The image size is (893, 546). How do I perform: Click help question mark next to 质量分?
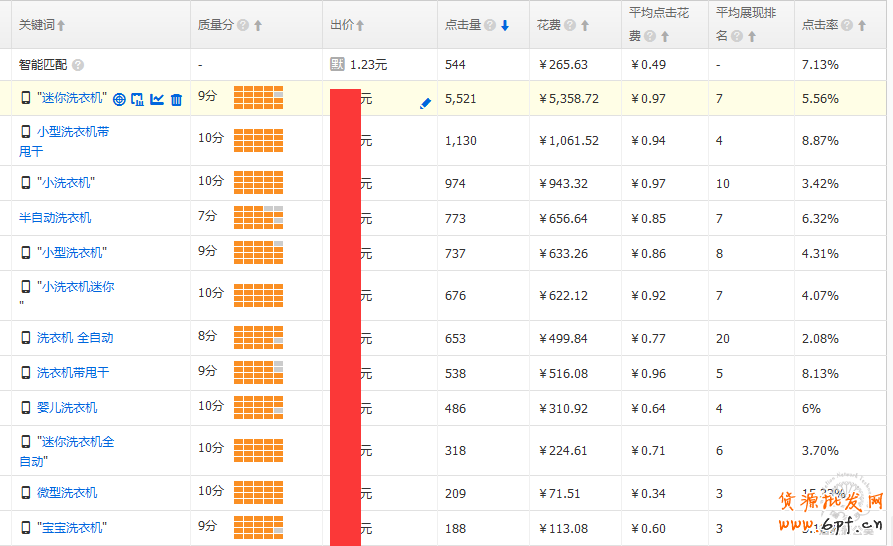pos(243,25)
